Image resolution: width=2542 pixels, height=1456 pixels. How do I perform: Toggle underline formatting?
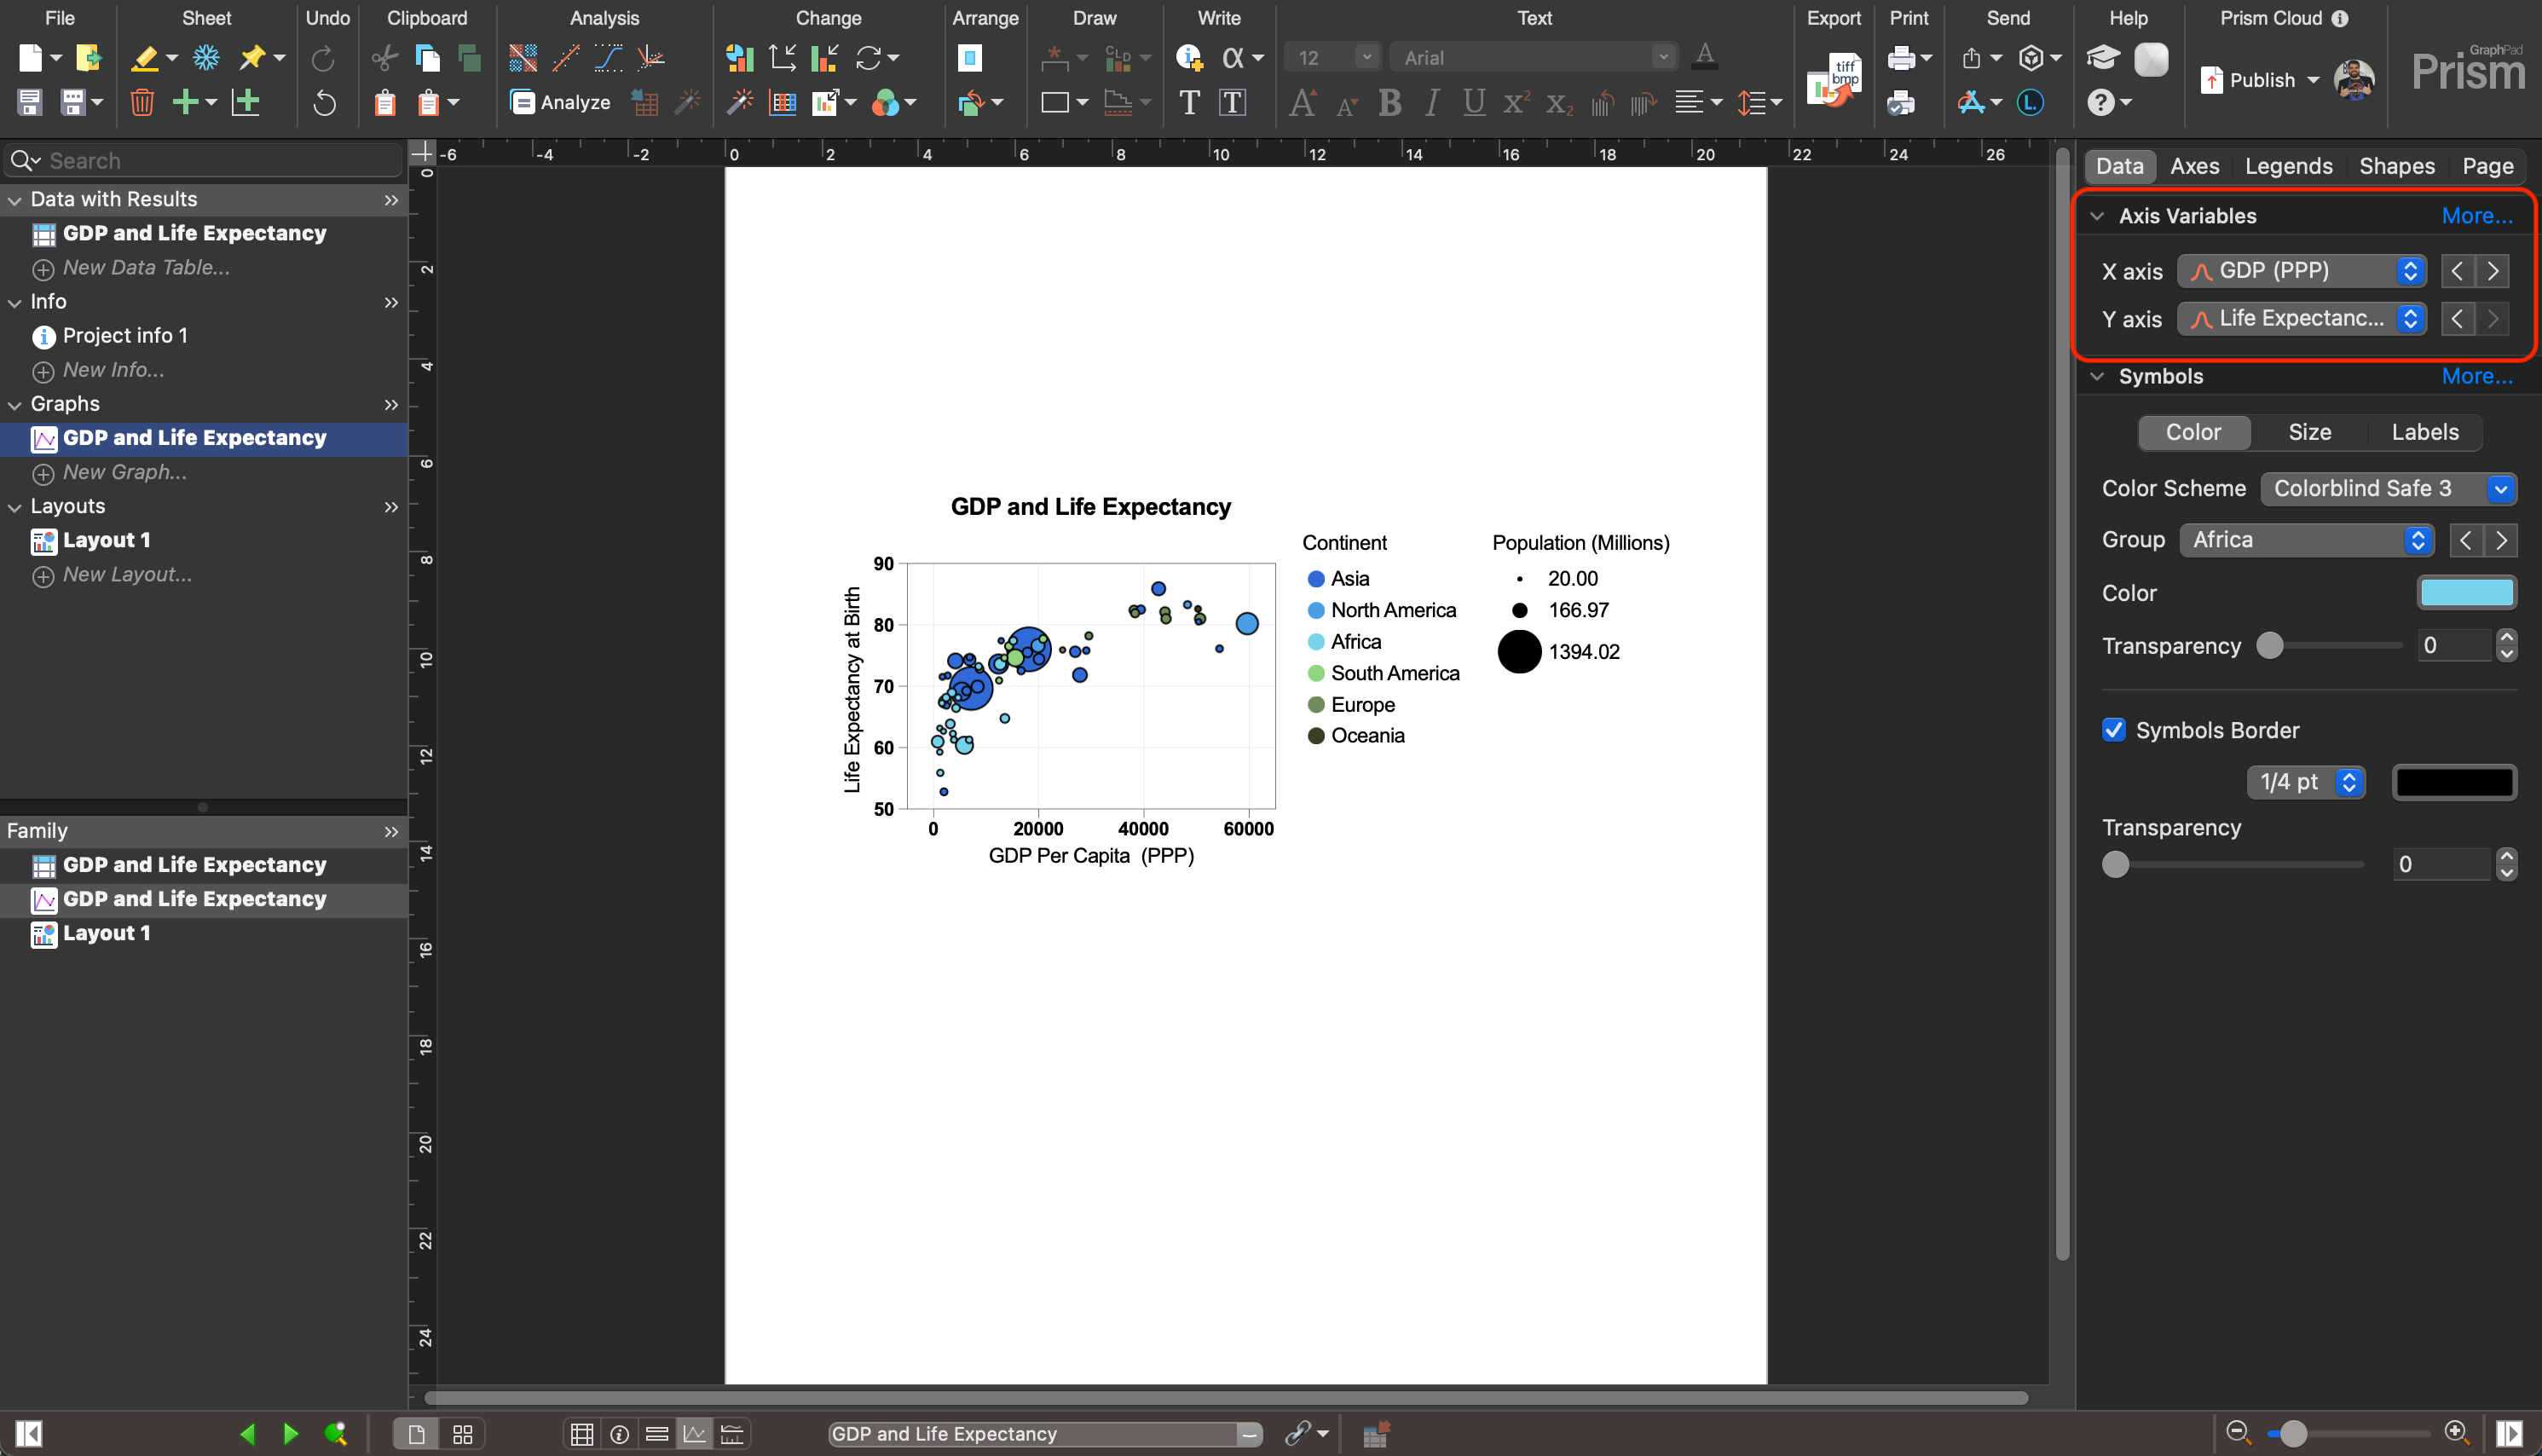[1473, 102]
